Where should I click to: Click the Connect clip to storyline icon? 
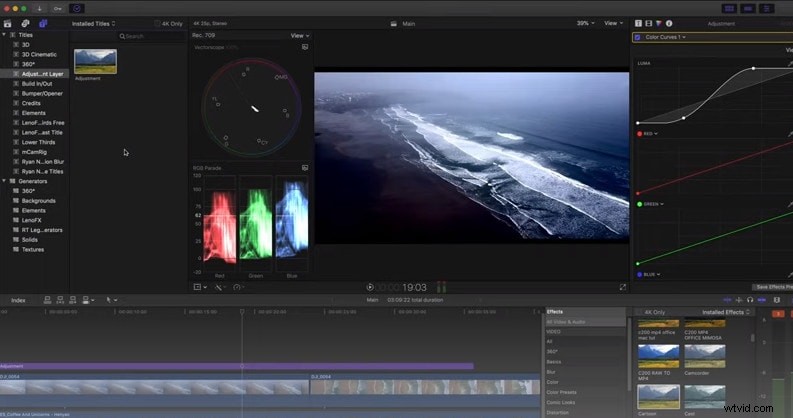click(x=48, y=300)
